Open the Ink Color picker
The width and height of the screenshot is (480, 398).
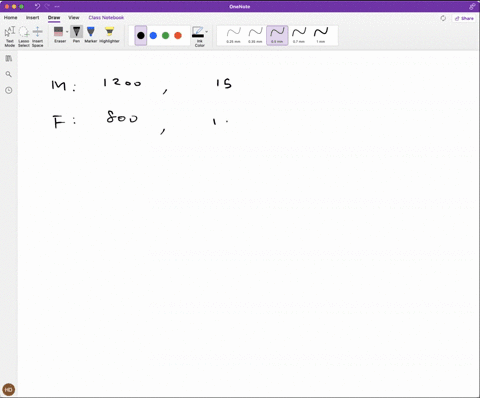[200, 36]
